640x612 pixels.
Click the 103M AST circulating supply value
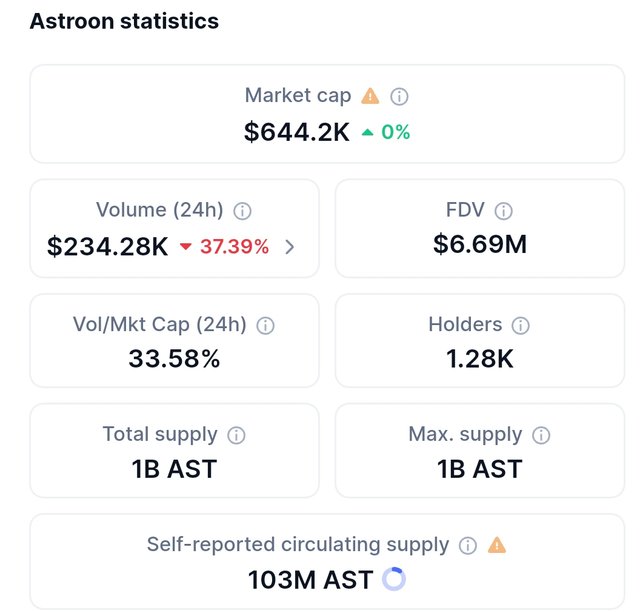point(310,579)
